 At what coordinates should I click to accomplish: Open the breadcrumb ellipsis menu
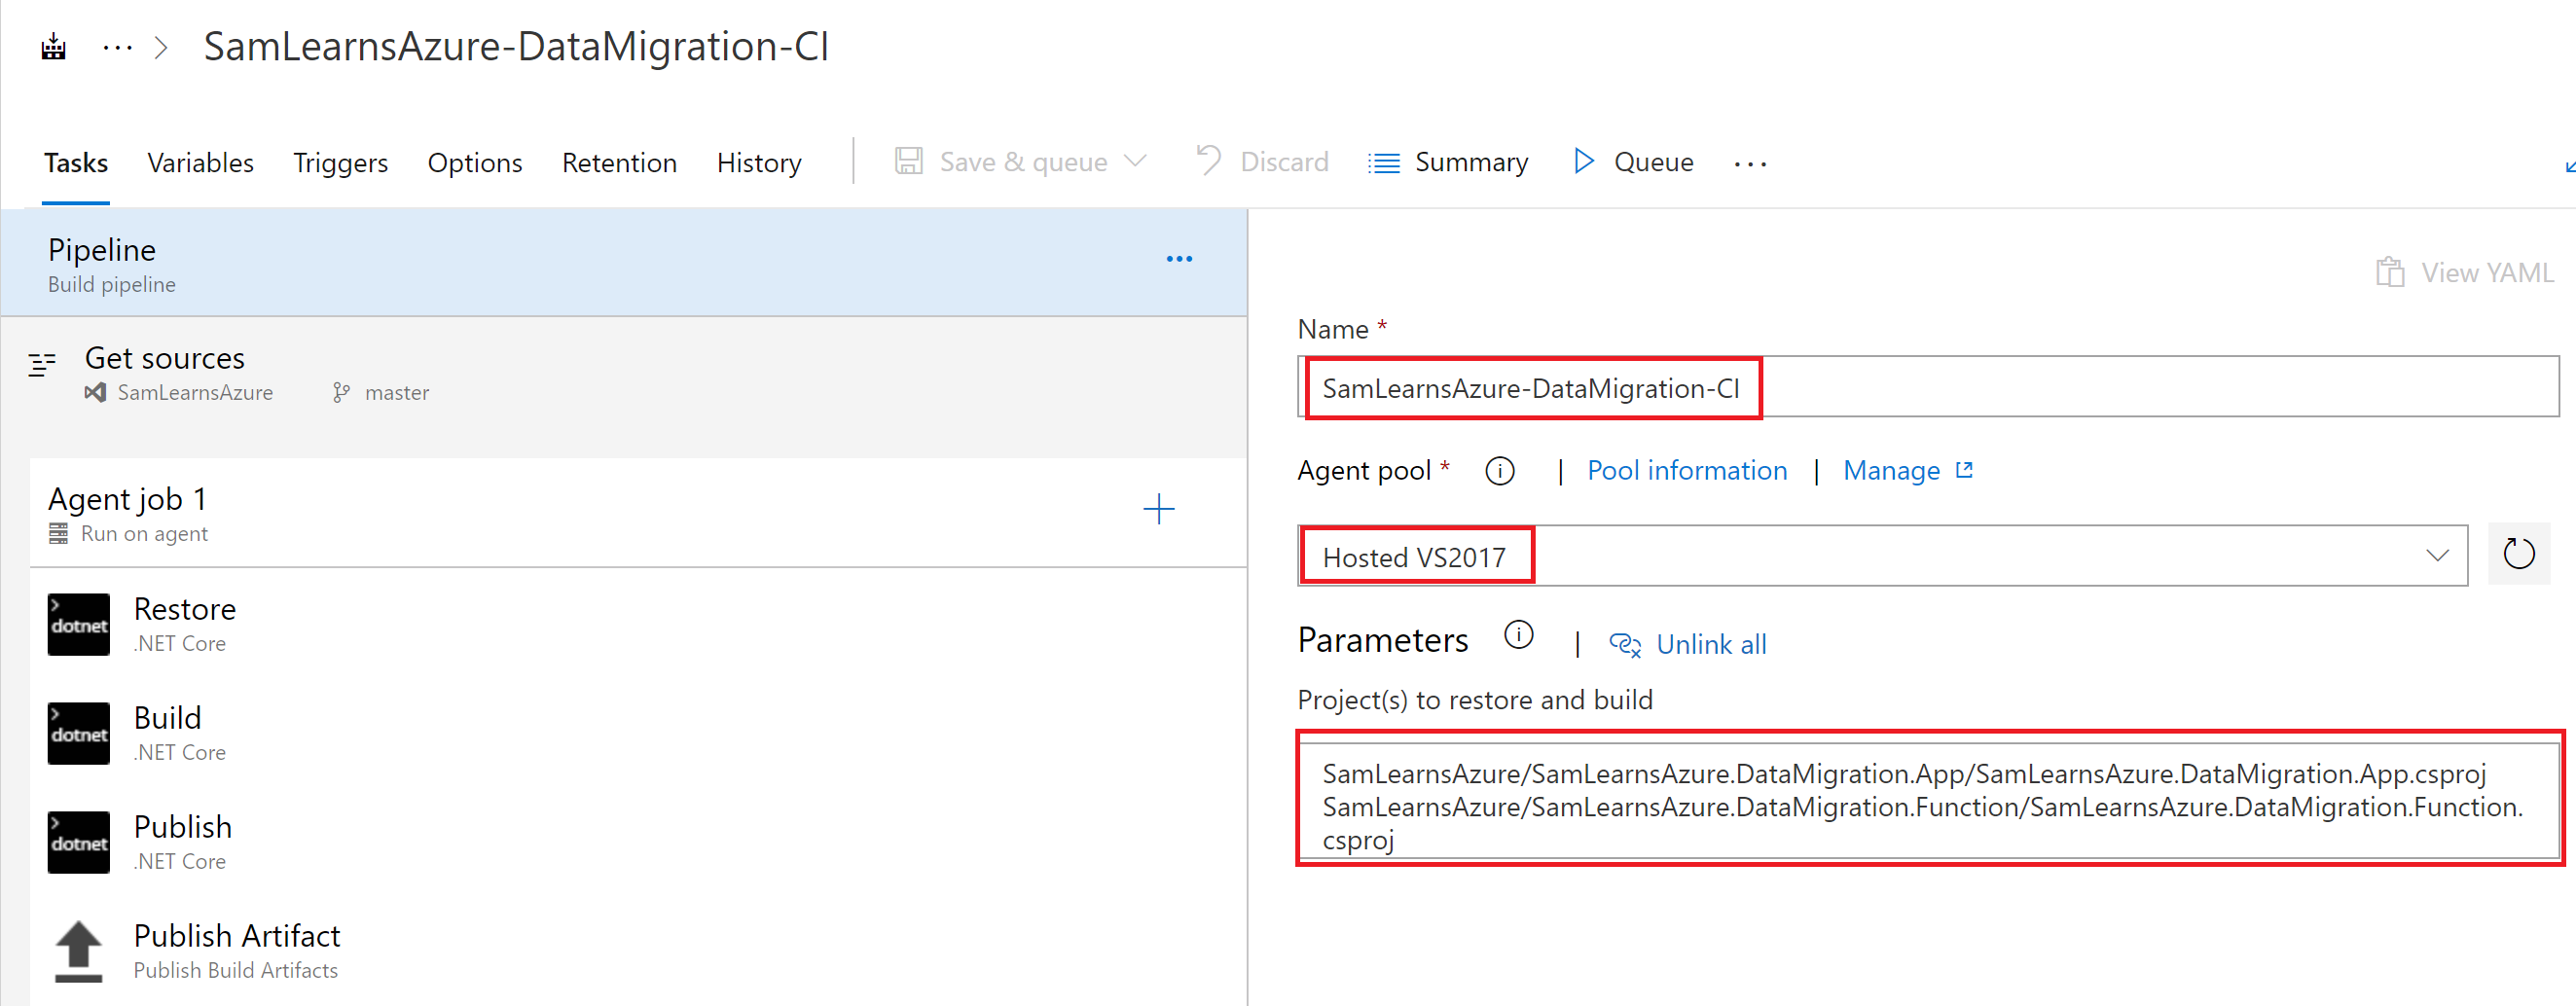117,47
